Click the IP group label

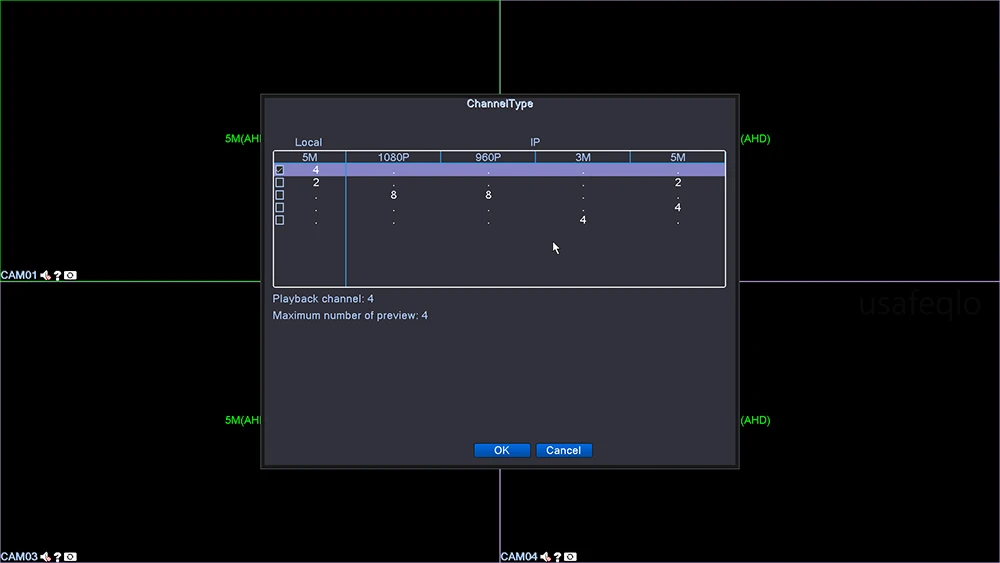coord(535,142)
